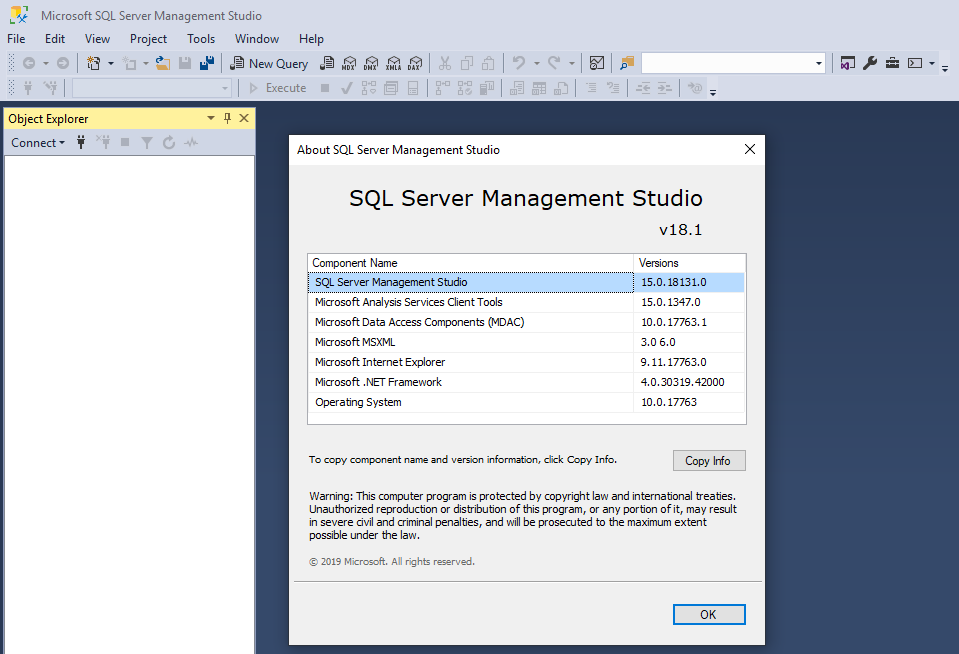Open the Connect dropdown in Object Explorer

(x=37, y=142)
